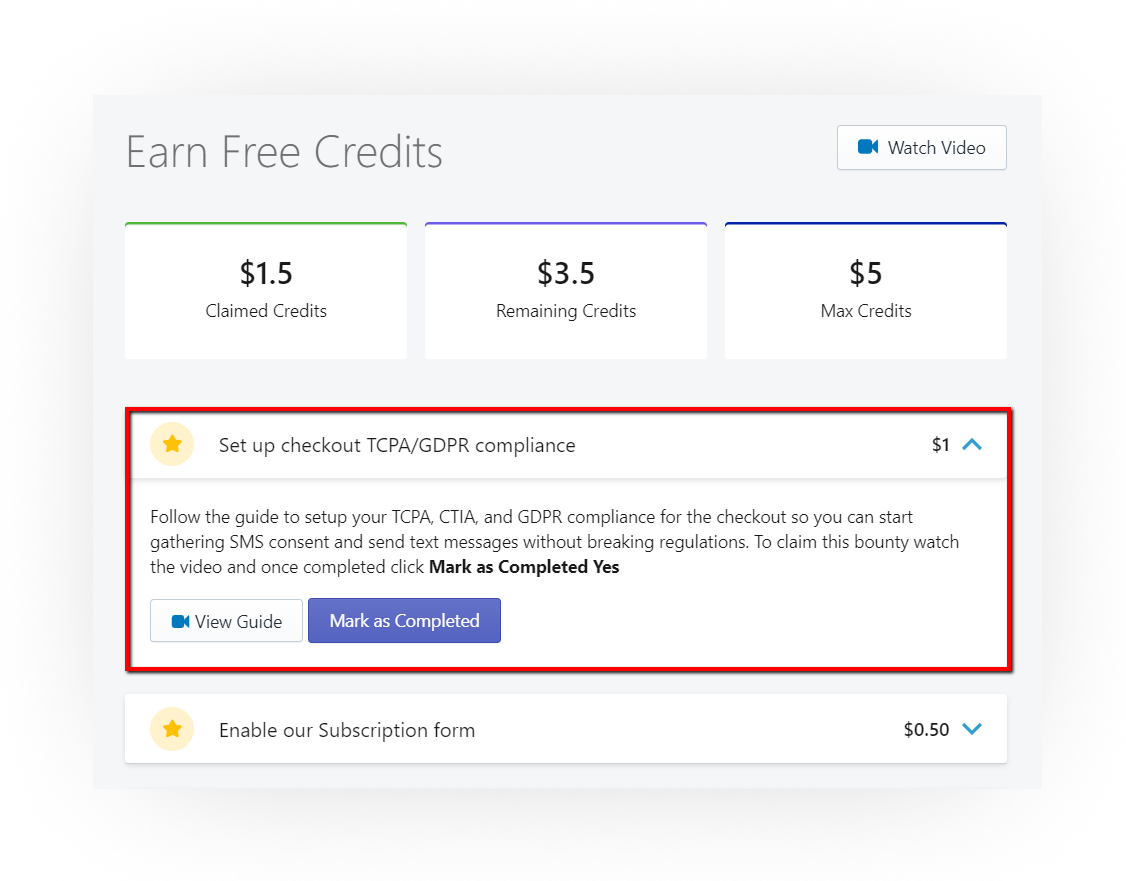Click the Remaining Credits label text

pos(566,311)
